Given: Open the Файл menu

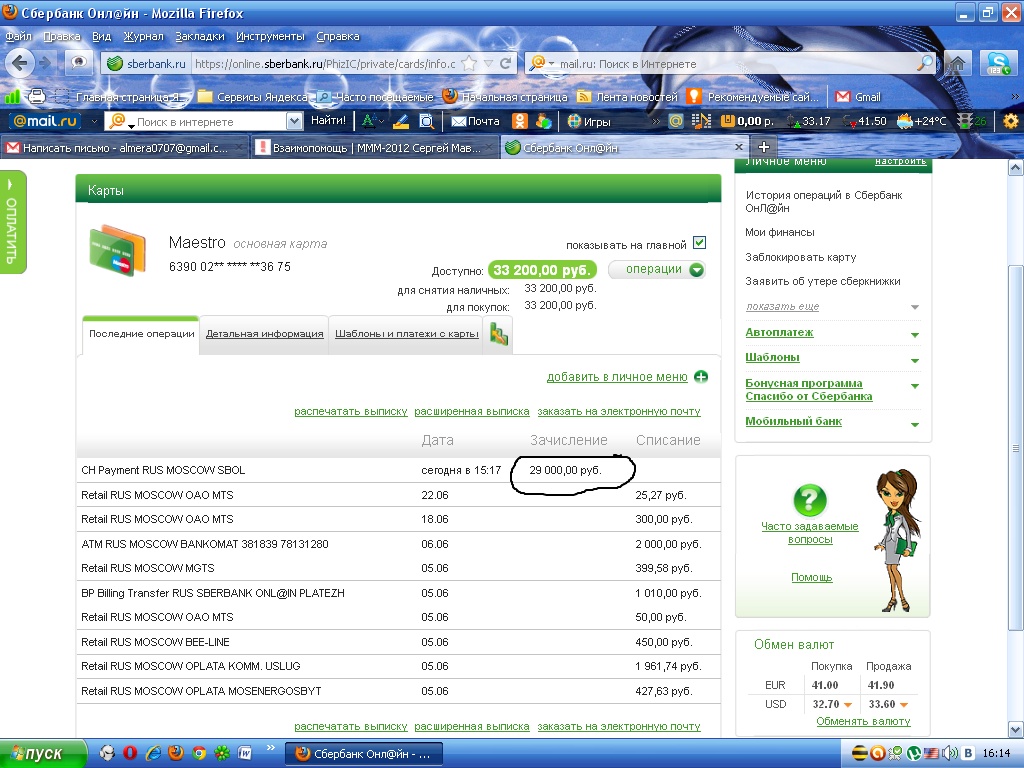Looking at the screenshot, I should (18, 37).
